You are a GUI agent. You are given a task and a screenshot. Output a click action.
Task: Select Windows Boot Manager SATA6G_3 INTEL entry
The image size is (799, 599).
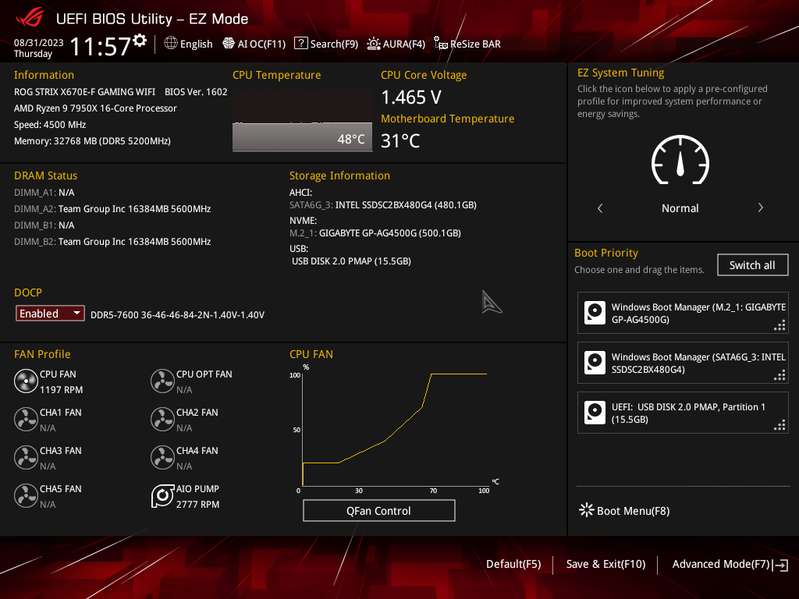coord(682,363)
